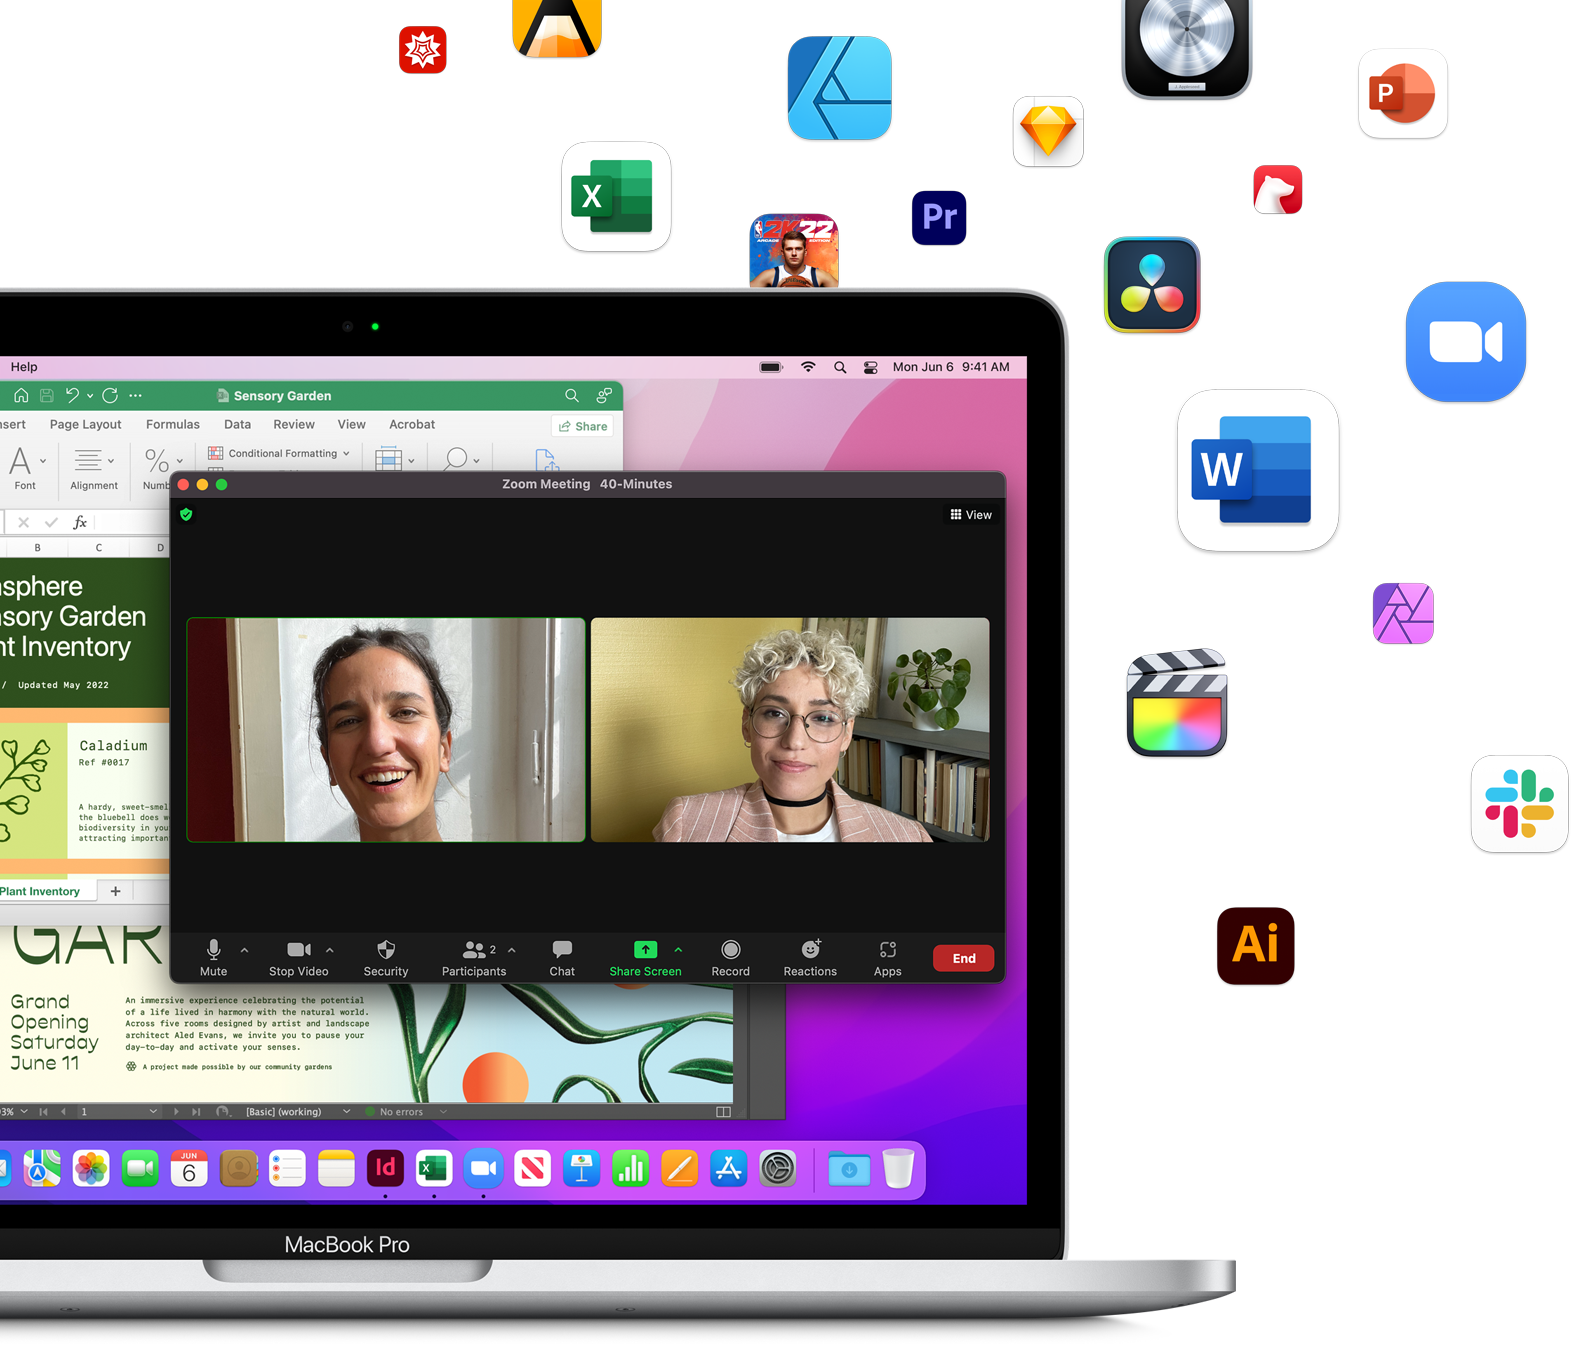Viewport: 1574px width, 1346px height.
Task: Open the Formulas tab in Excel
Action: coord(173,424)
